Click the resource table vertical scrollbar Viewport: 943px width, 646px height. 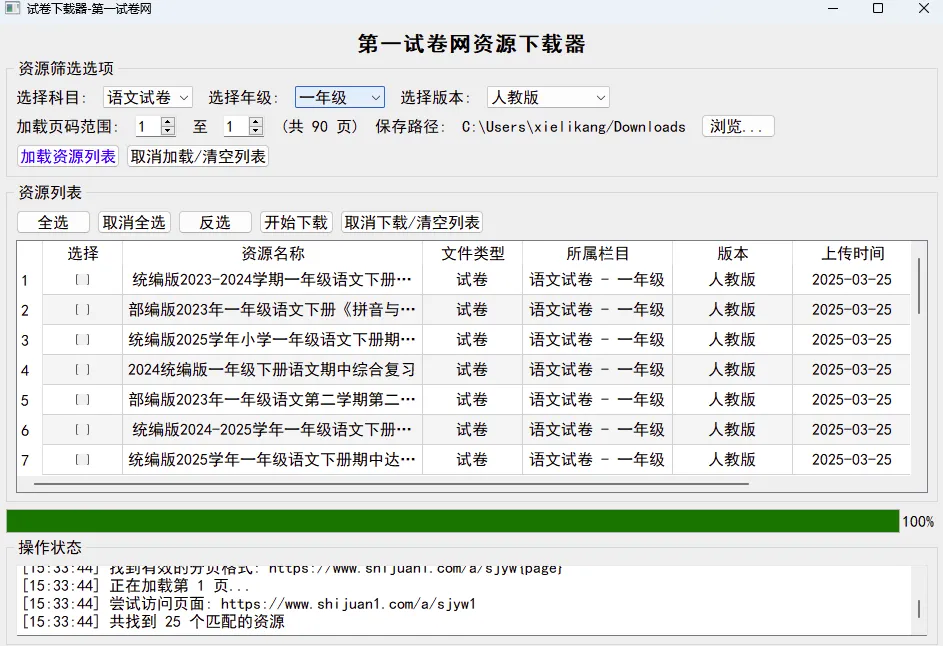click(x=919, y=286)
